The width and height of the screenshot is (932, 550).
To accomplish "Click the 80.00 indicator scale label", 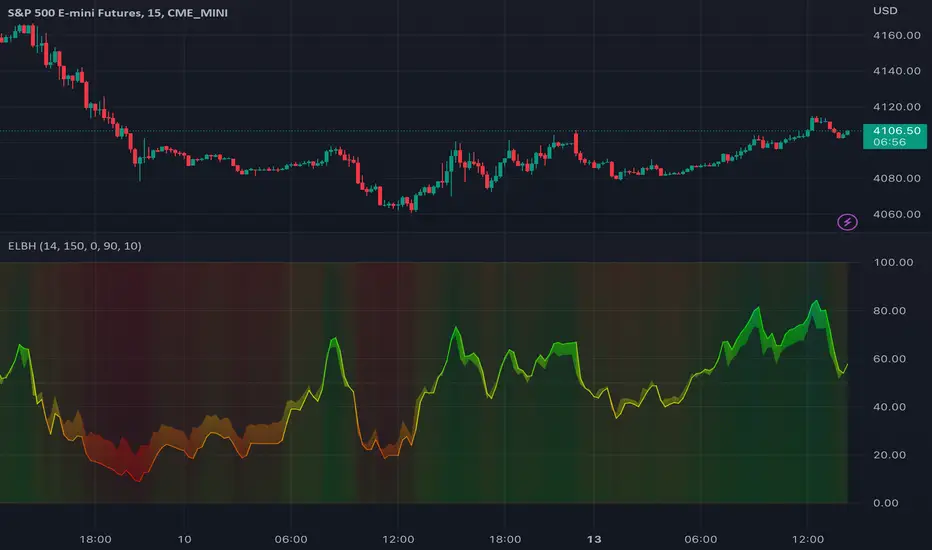I will point(889,310).
